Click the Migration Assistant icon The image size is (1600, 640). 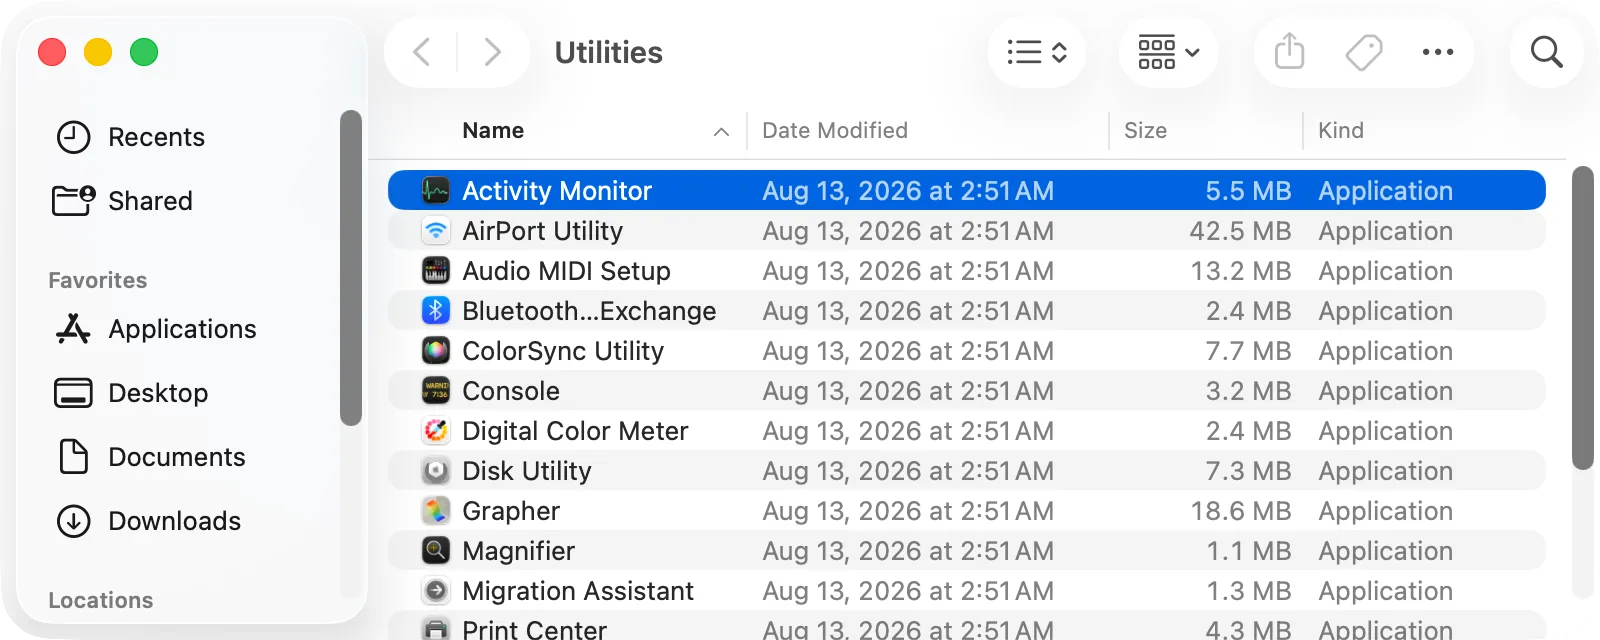pos(435,590)
